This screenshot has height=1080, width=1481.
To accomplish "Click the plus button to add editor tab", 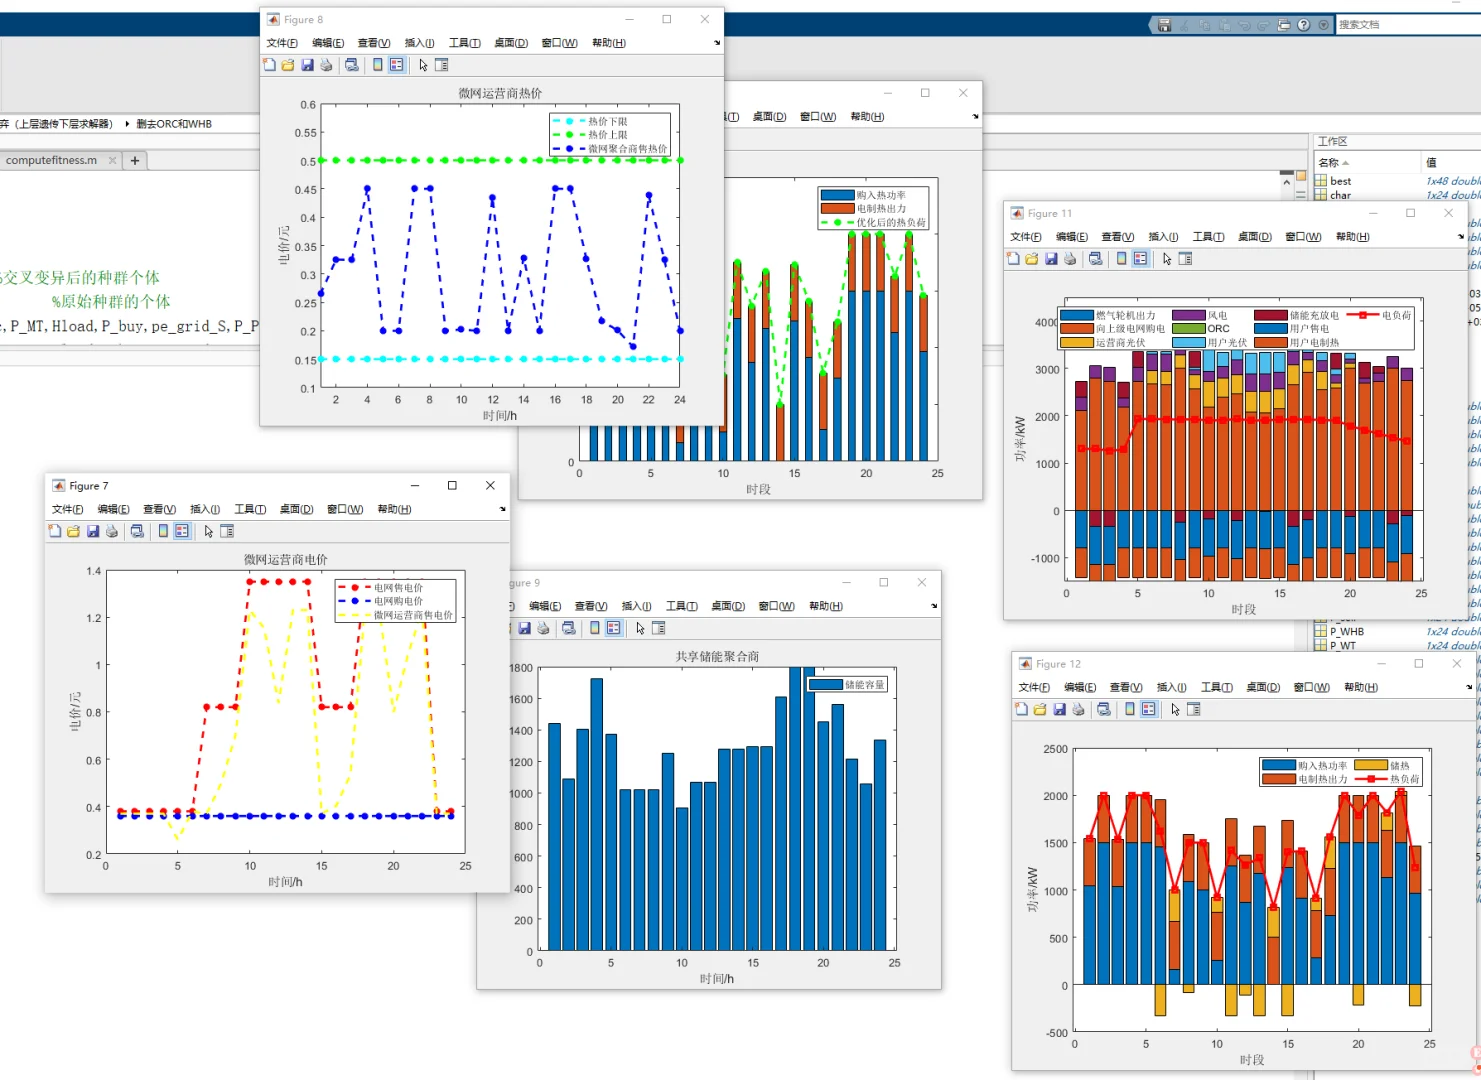I will (135, 160).
